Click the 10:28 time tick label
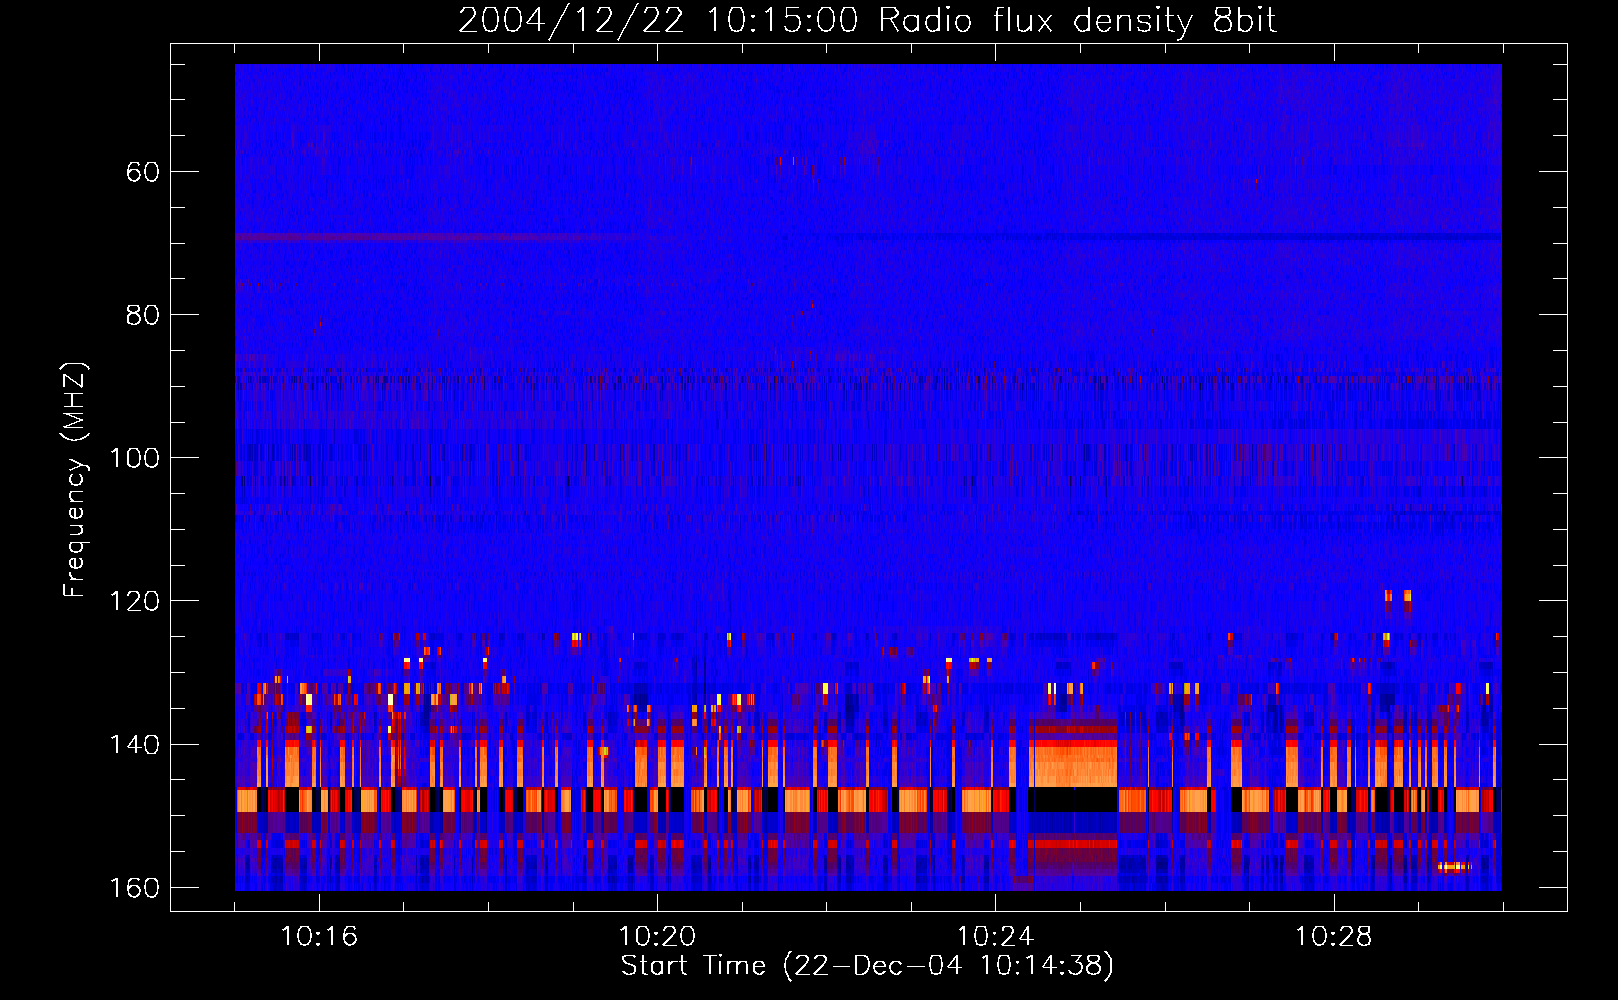 pos(1333,937)
